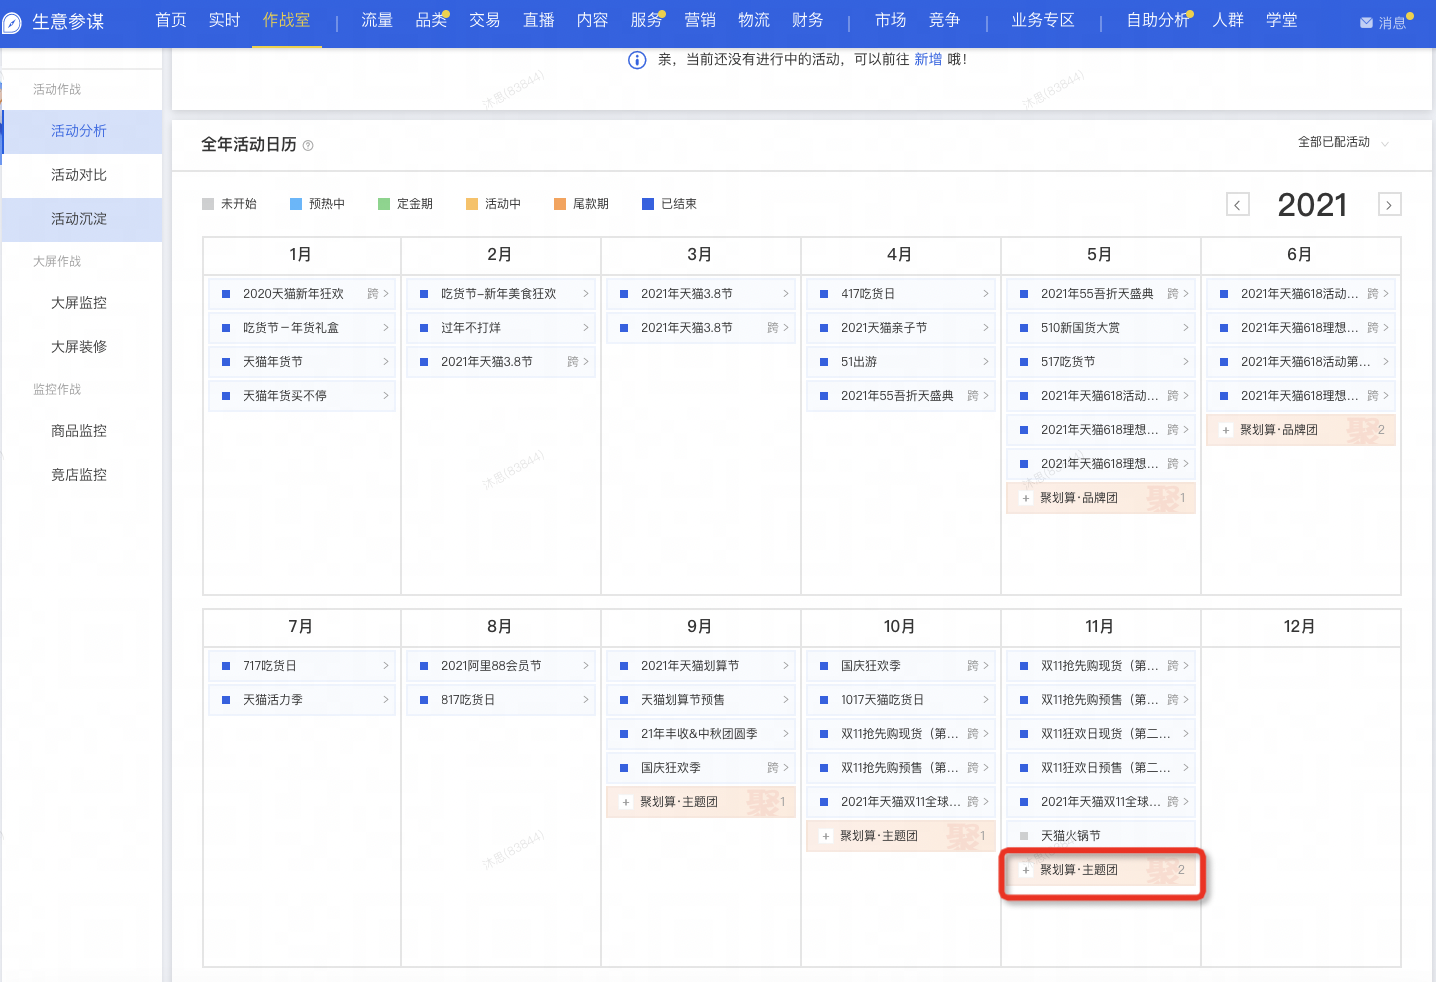
Task: Click the 新增 link in banner
Action: tap(928, 60)
